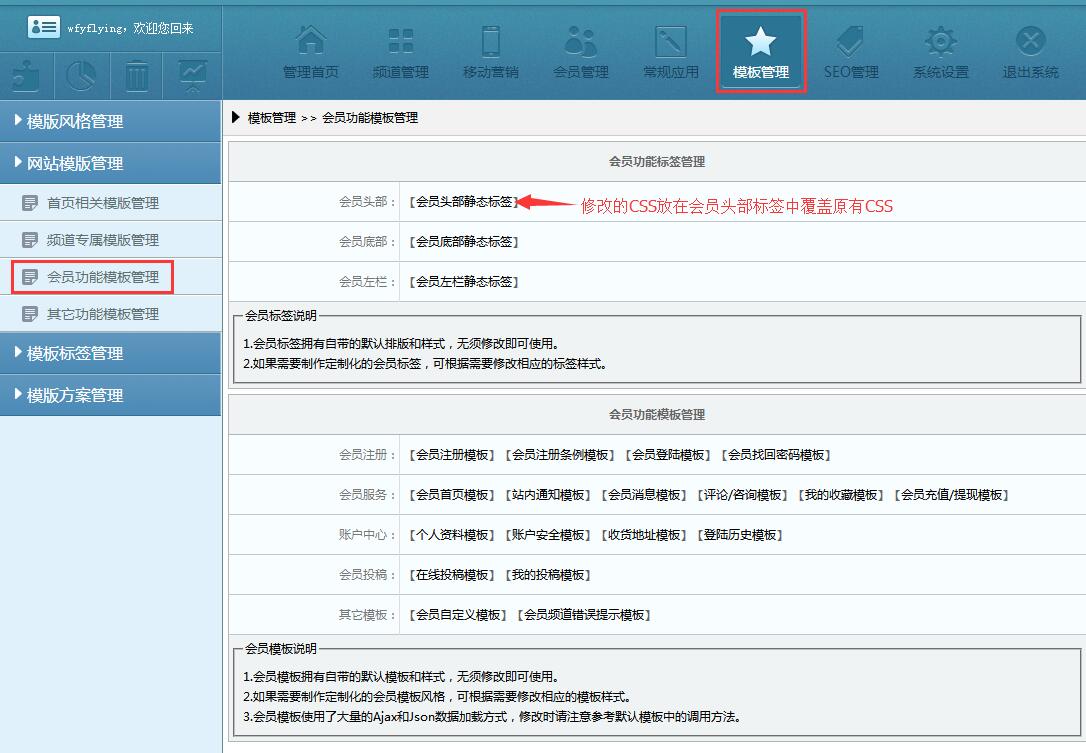Open SEO管理 tag icon

tap(851, 42)
